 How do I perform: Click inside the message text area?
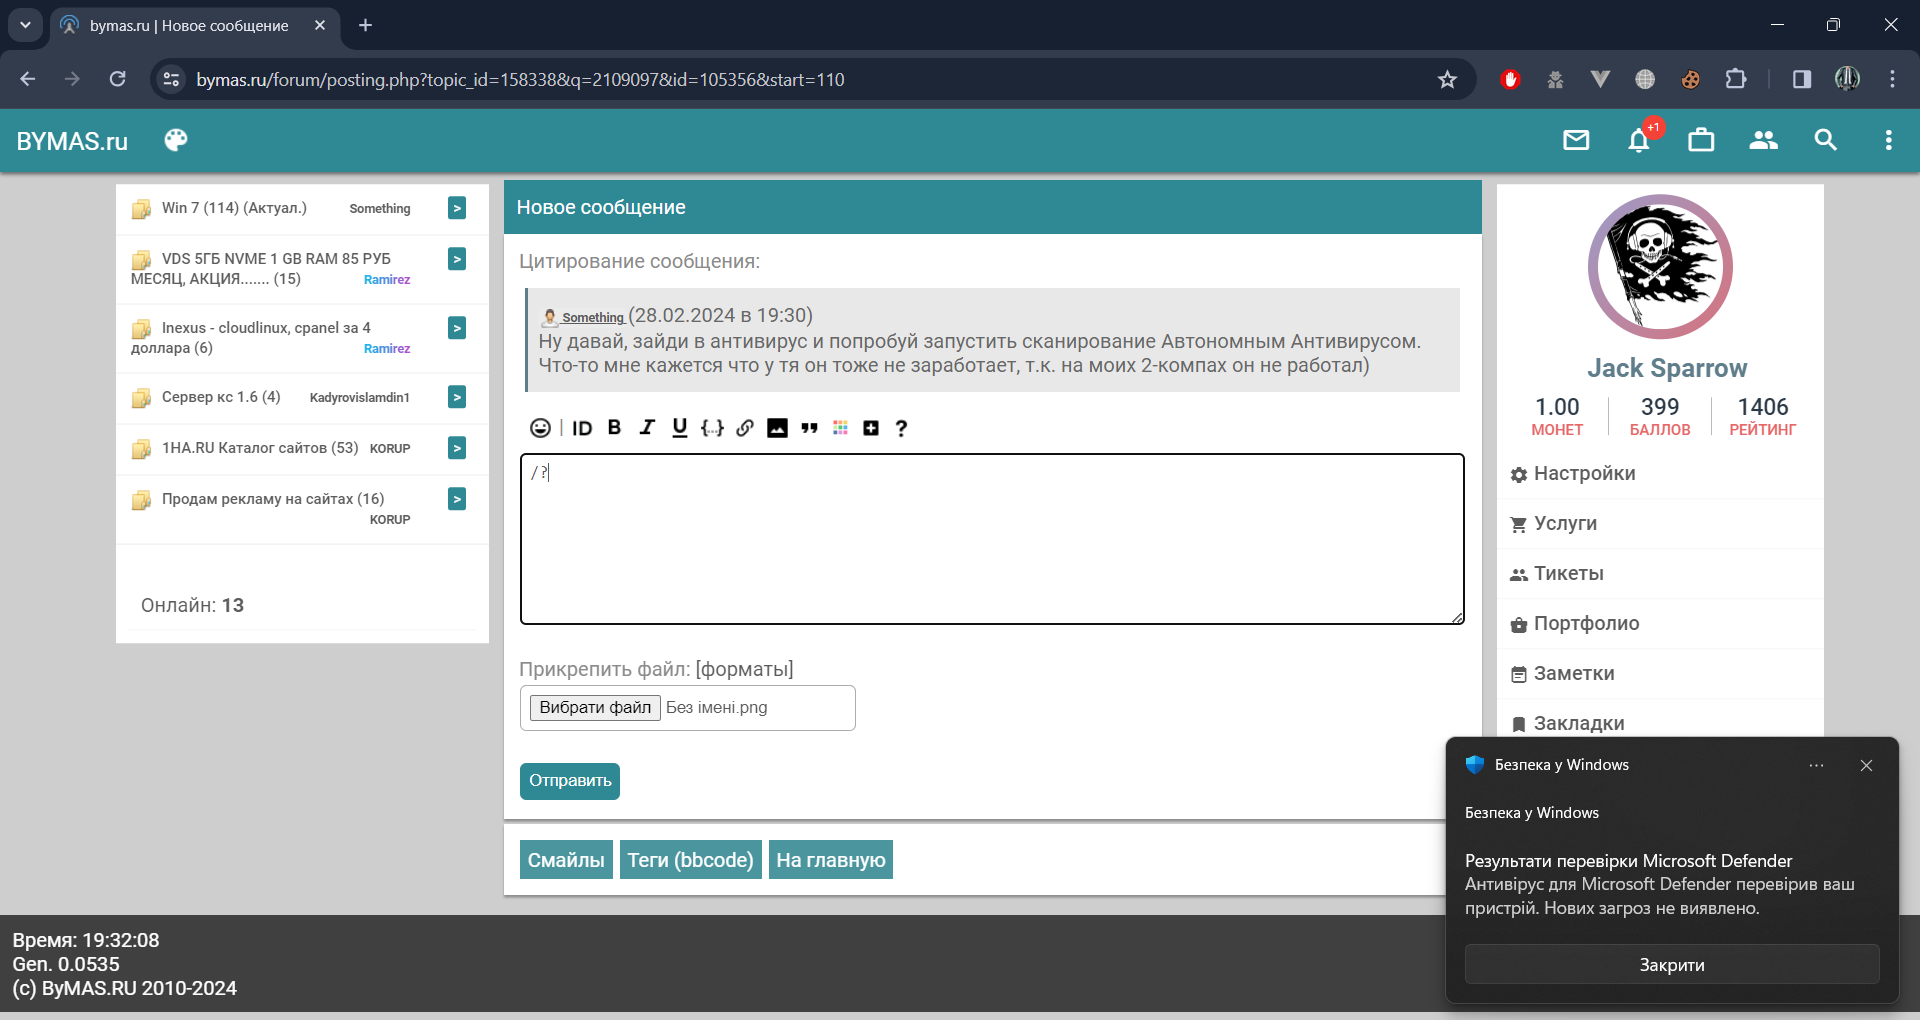(992, 540)
